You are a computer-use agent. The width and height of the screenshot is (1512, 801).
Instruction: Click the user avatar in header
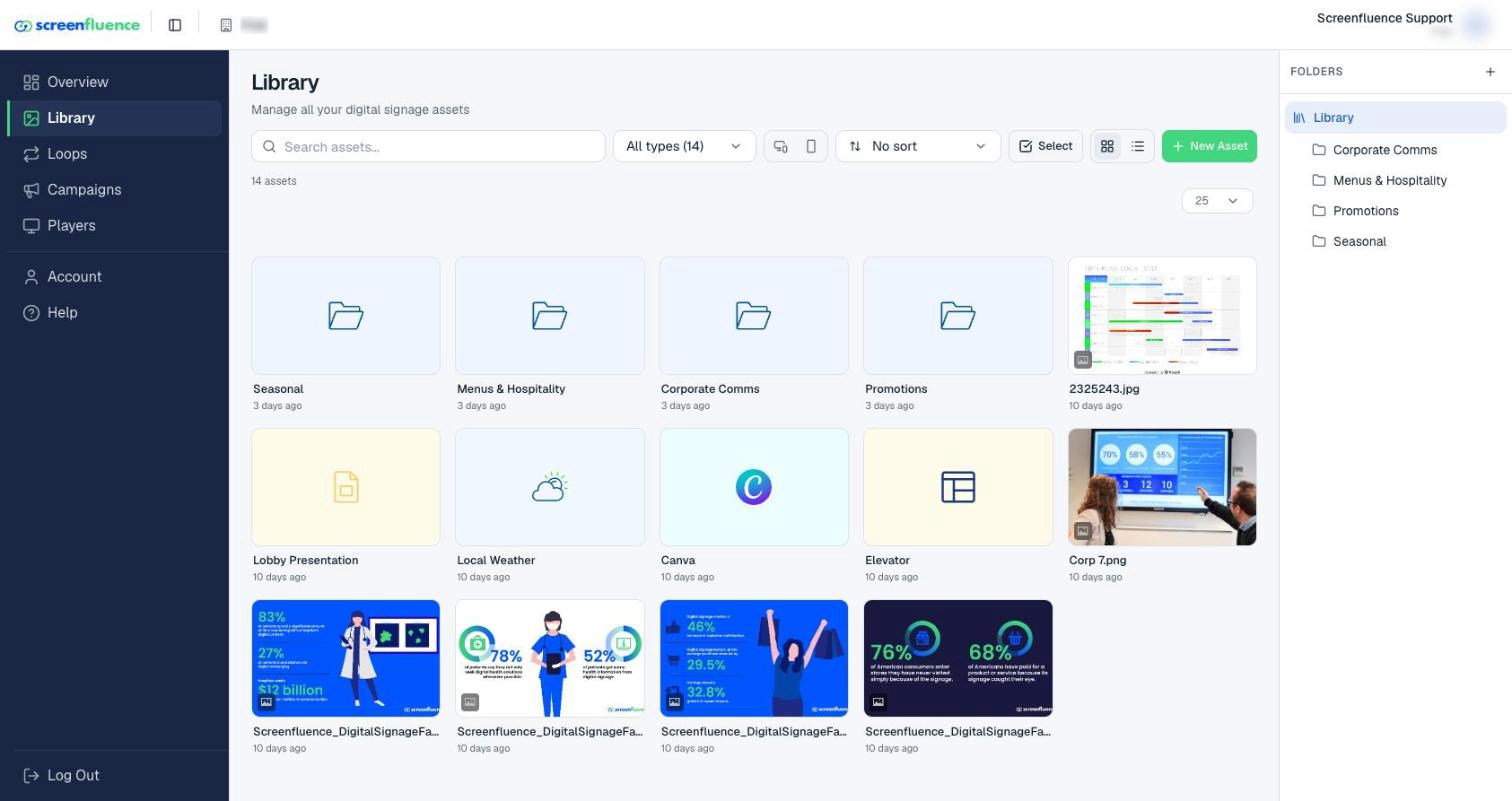click(1476, 24)
